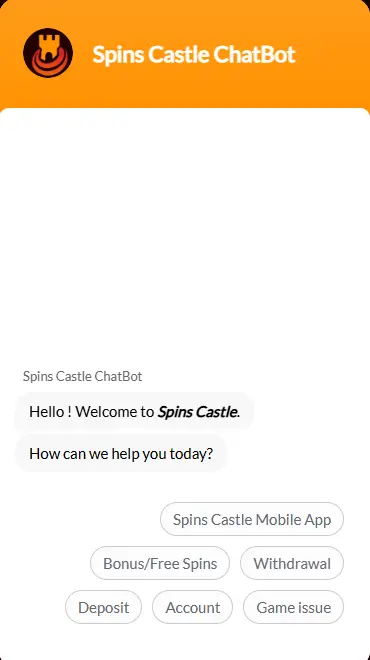Click the yellow castle tower inside the logo

click(x=48, y=47)
